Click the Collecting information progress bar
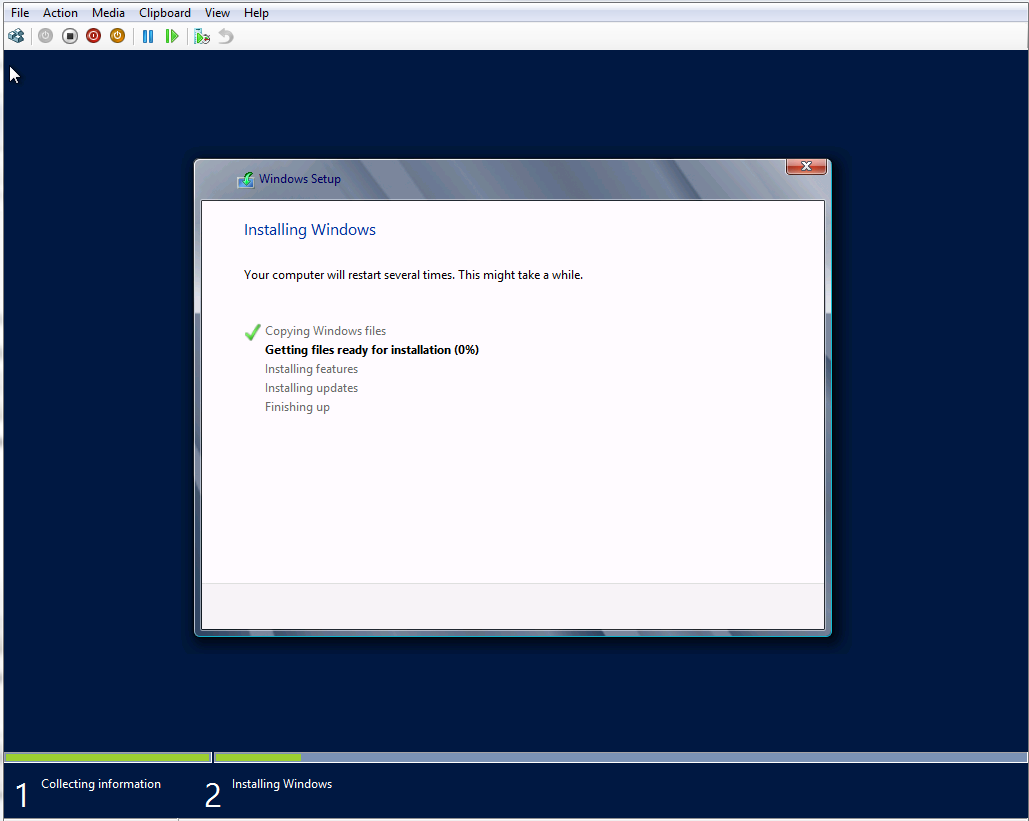Screen dimensions: 1029x821 (107, 758)
